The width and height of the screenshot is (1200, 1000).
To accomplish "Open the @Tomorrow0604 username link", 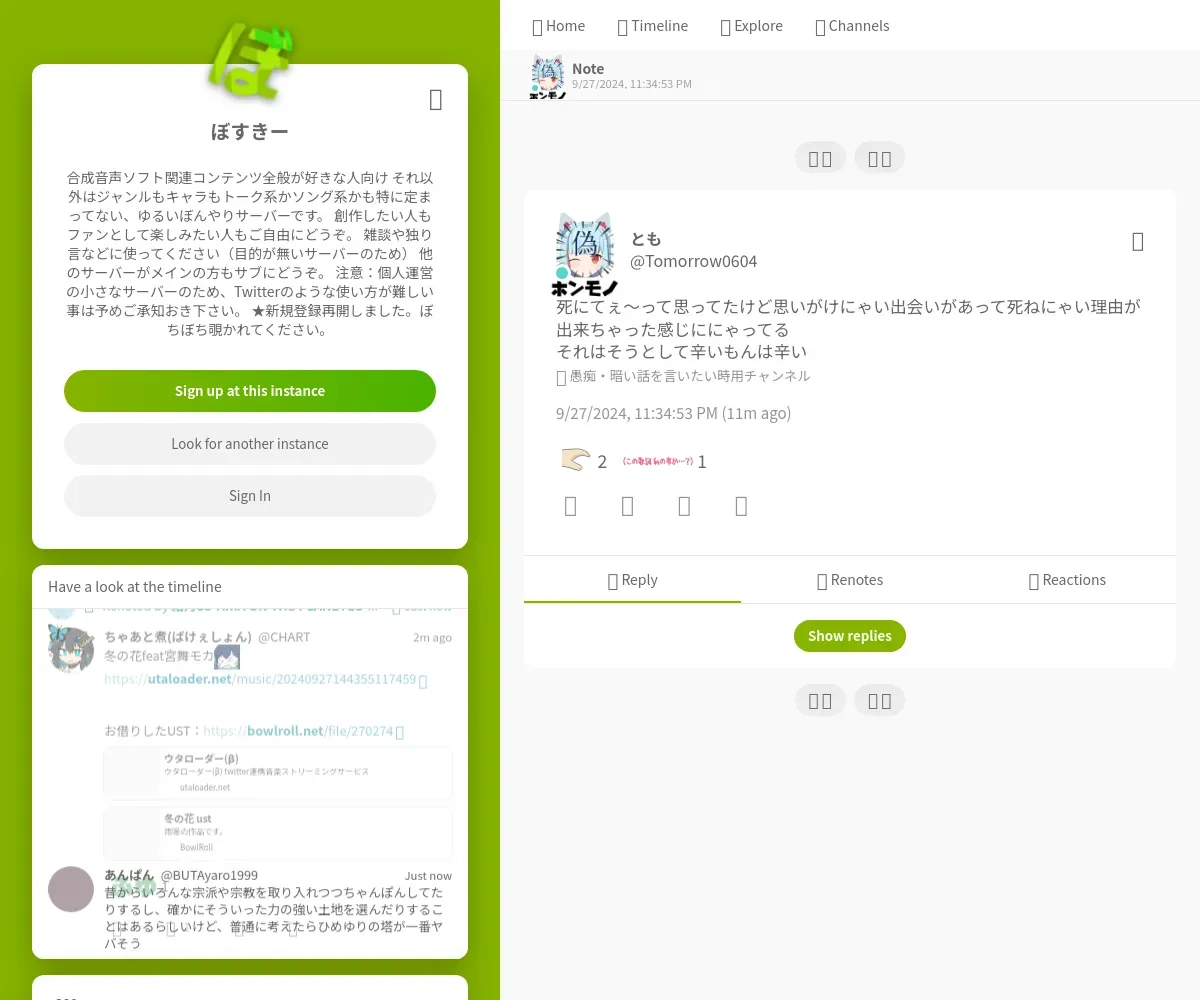I will click(693, 261).
